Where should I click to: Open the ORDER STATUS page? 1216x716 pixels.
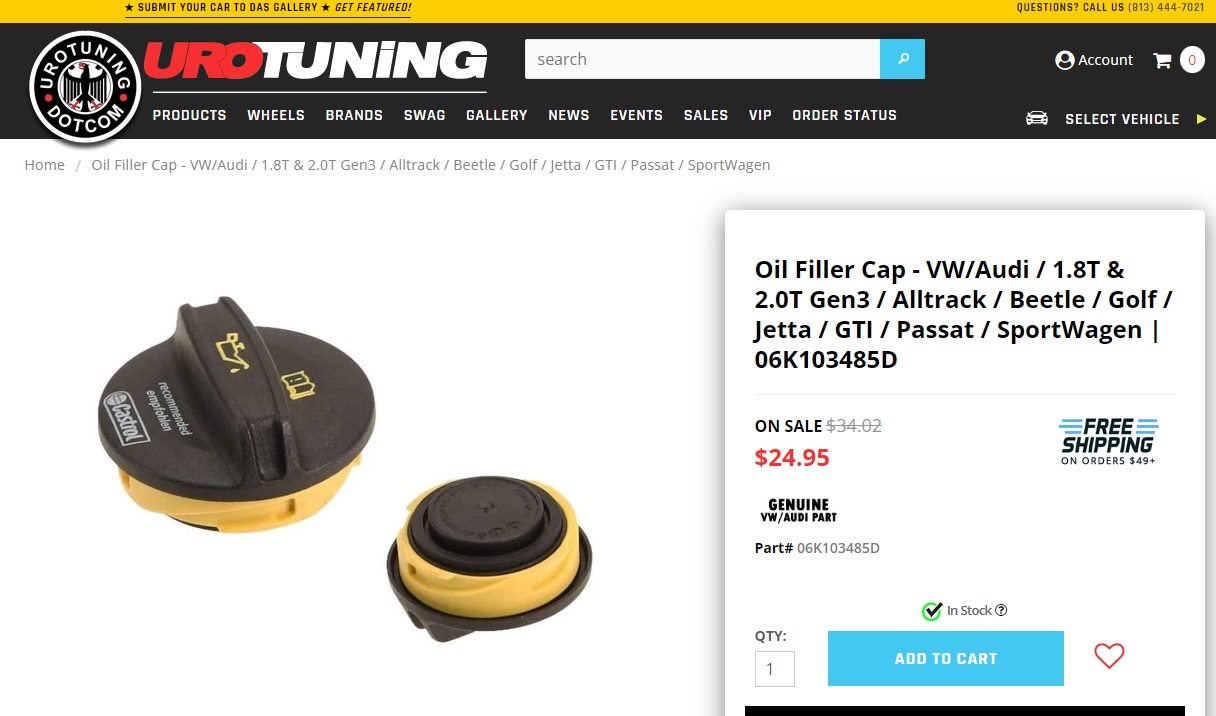844,115
